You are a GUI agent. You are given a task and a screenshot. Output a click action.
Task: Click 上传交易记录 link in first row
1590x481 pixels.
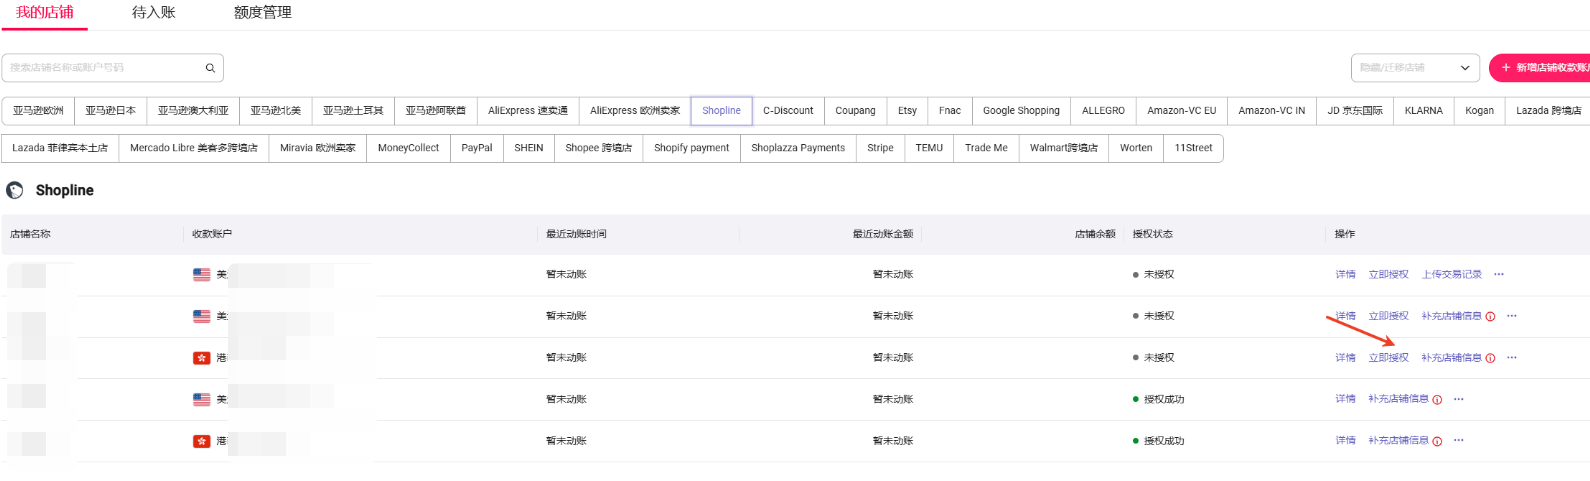[1452, 274]
